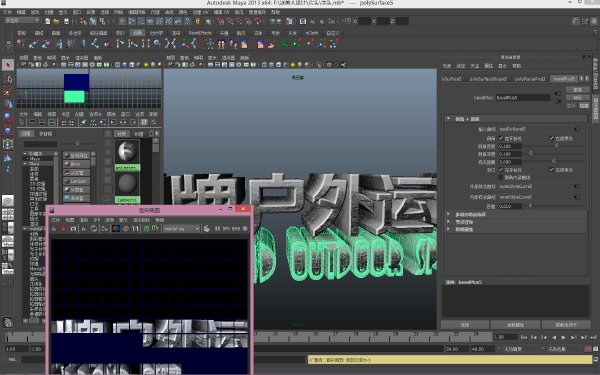The height and width of the screenshot is (375, 600).
Task: Click the Open Scene folder icon
Action: coord(57,21)
